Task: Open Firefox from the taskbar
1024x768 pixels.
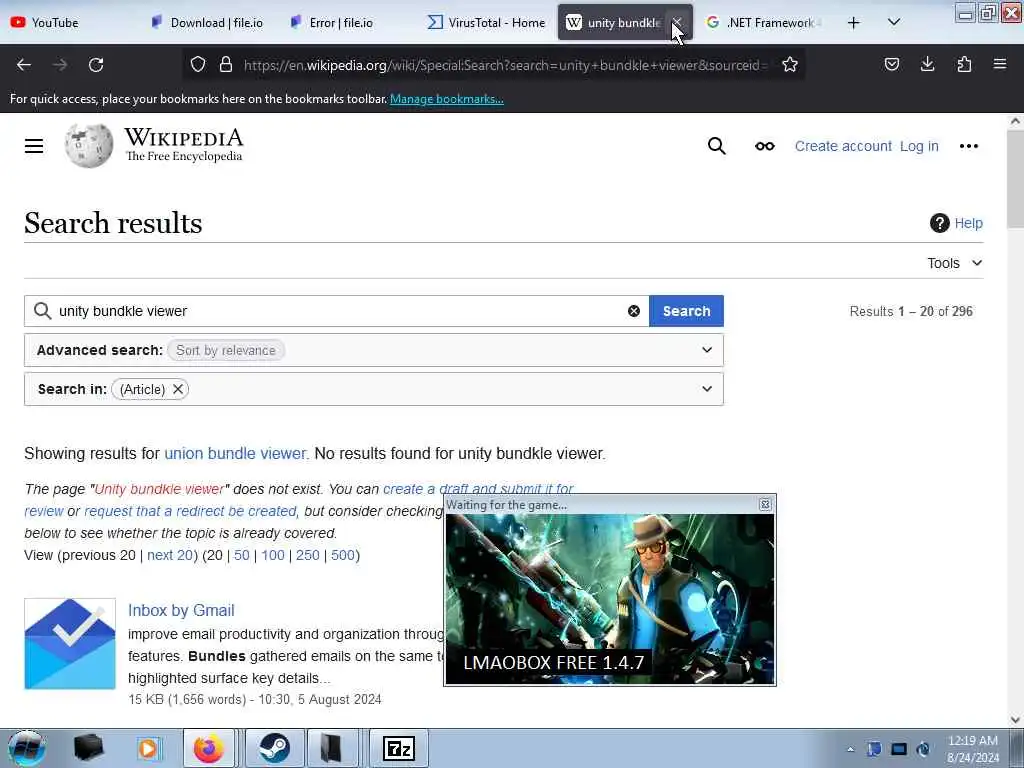Action: (x=208, y=748)
